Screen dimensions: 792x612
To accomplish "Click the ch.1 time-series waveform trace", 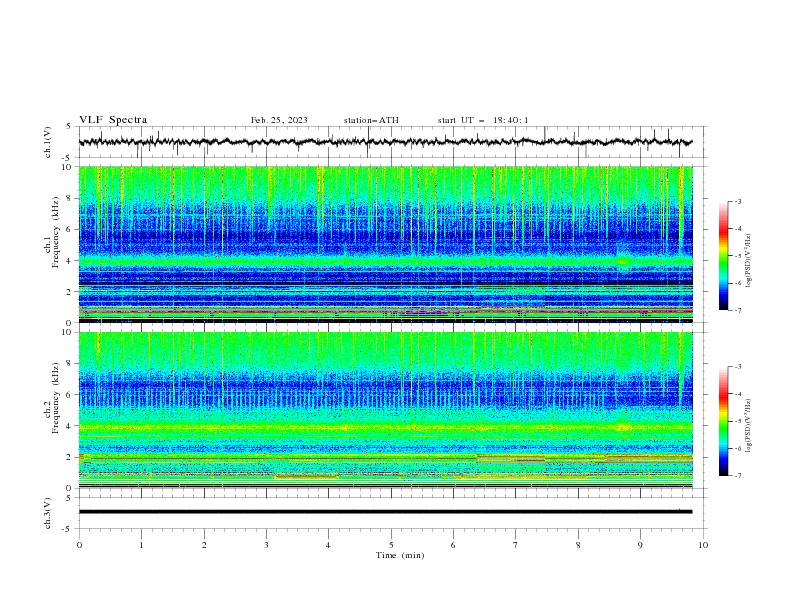I will pos(385,142).
